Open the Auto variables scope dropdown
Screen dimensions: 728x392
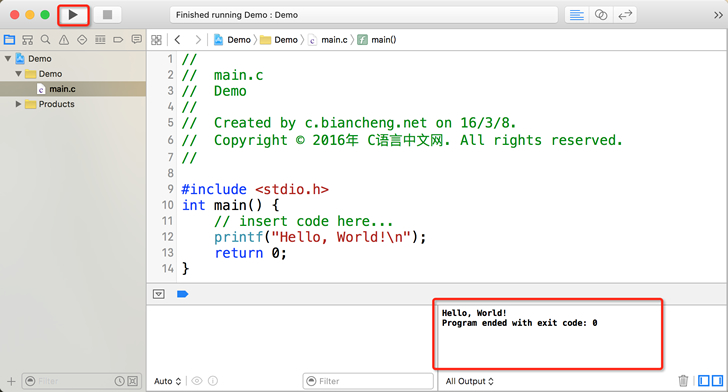168,381
